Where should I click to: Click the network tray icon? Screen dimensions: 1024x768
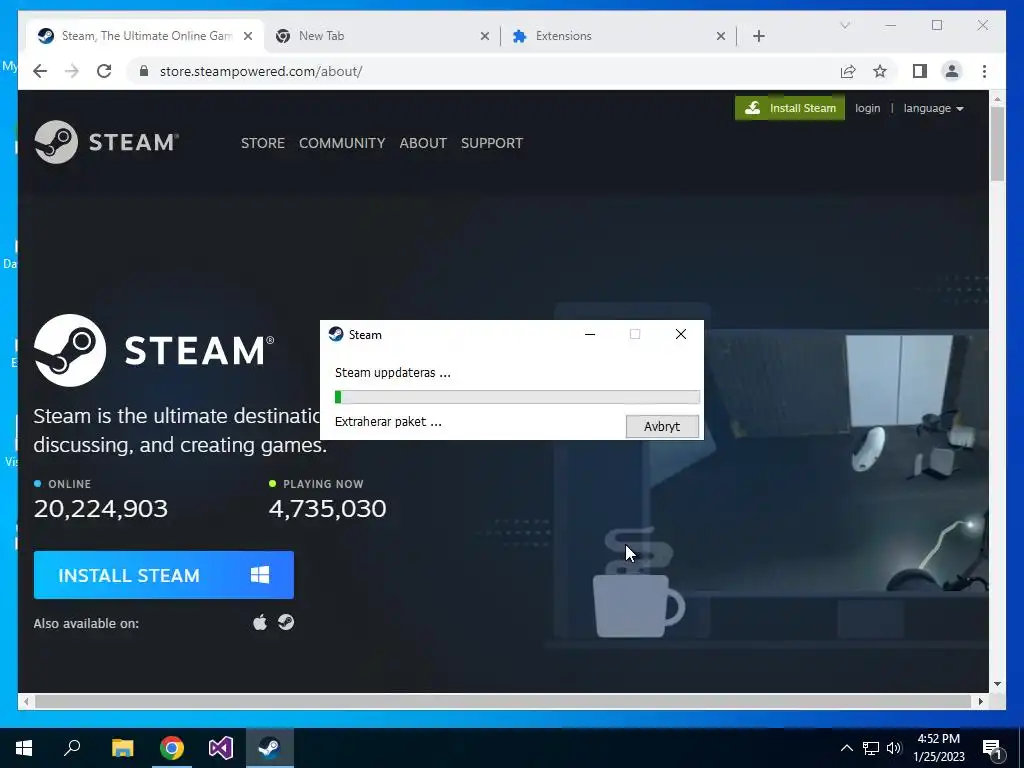click(x=871, y=748)
